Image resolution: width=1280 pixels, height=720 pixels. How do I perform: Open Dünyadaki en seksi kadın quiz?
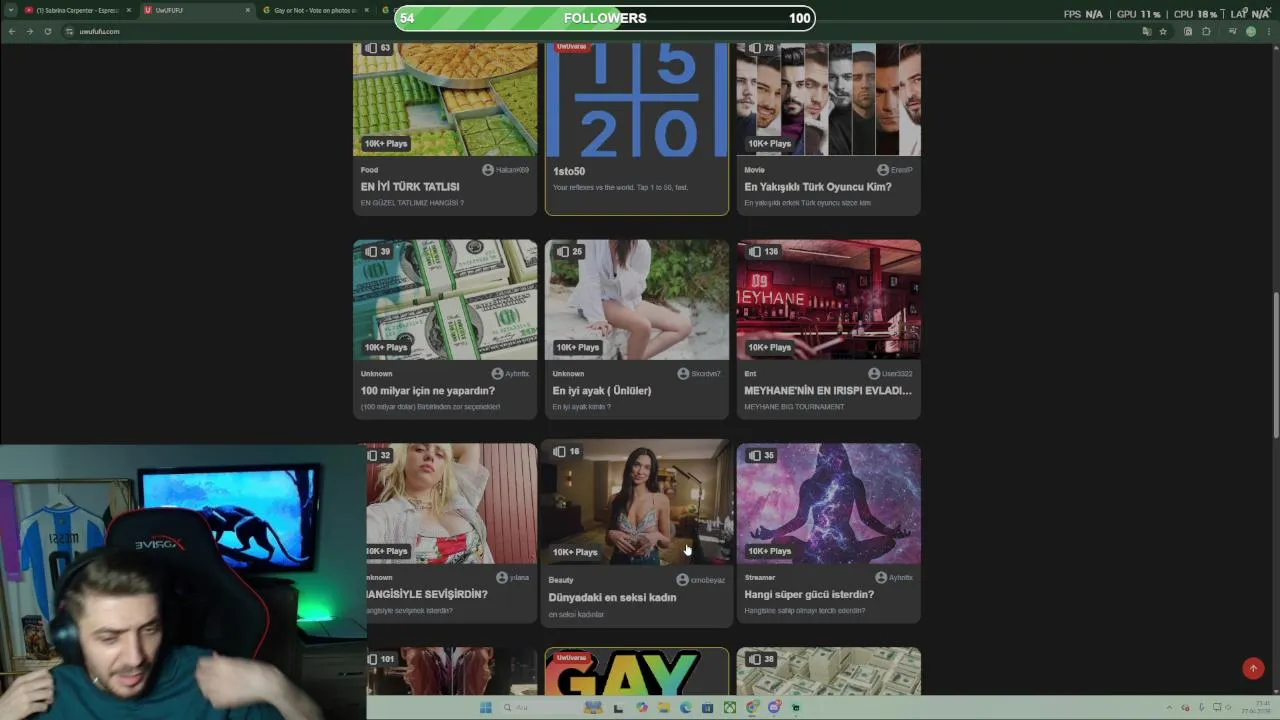pyautogui.click(x=612, y=598)
